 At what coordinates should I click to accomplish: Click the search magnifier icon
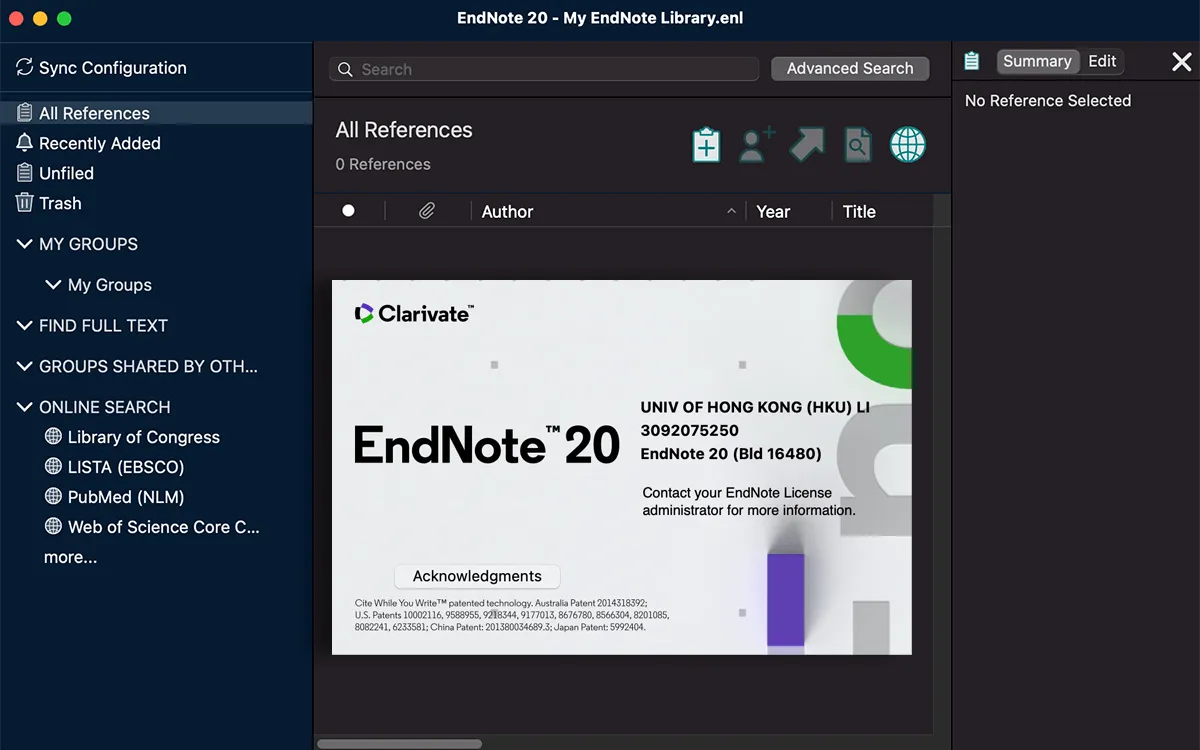(x=345, y=69)
